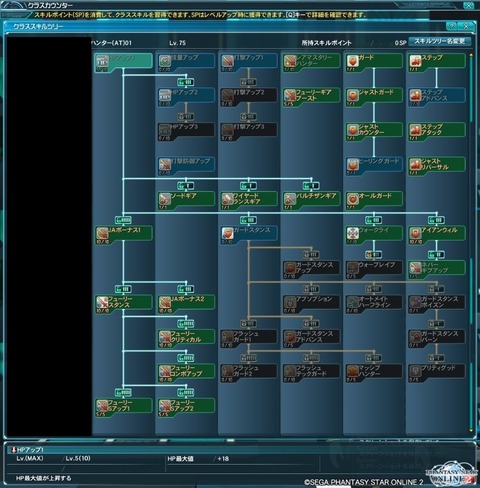Viewport: 480px width, 488px height.
Task: Click the フラッシュガード2 skill icon
Action: (227, 372)
